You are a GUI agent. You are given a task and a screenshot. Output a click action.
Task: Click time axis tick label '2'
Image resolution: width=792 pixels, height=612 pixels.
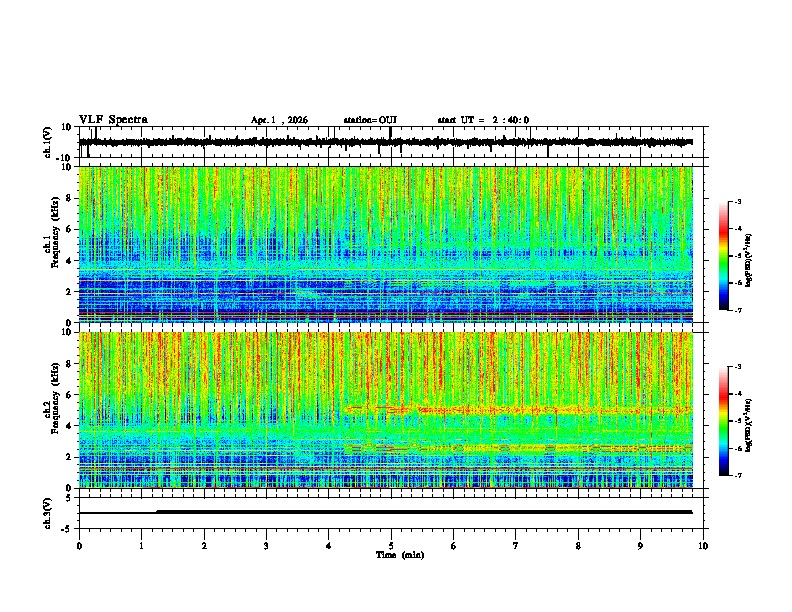tap(204, 546)
